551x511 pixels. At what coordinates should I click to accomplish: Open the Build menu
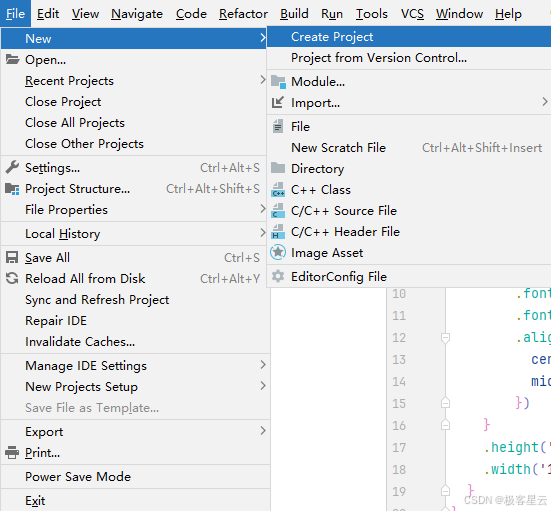(294, 14)
